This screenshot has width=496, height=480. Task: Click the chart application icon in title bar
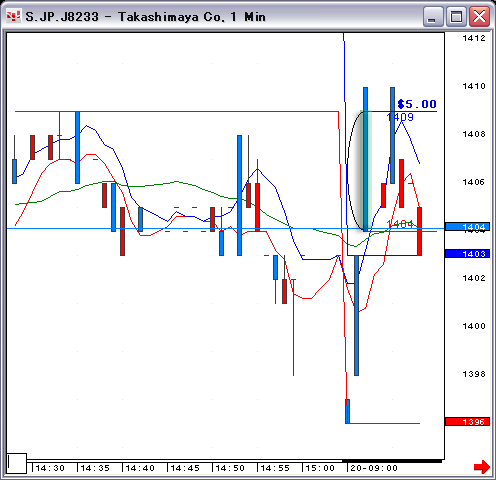point(14,16)
